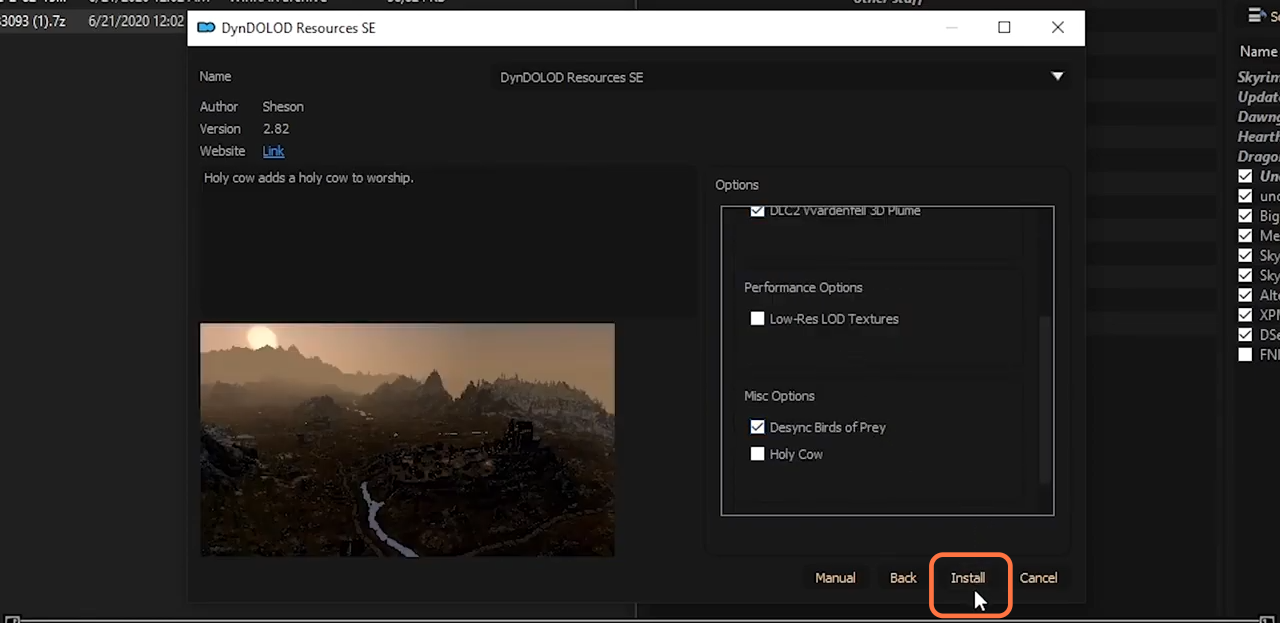Select the Hearth plugin entry
This screenshot has width=1280, height=623.
pyautogui.click(x=1258, y=137)
